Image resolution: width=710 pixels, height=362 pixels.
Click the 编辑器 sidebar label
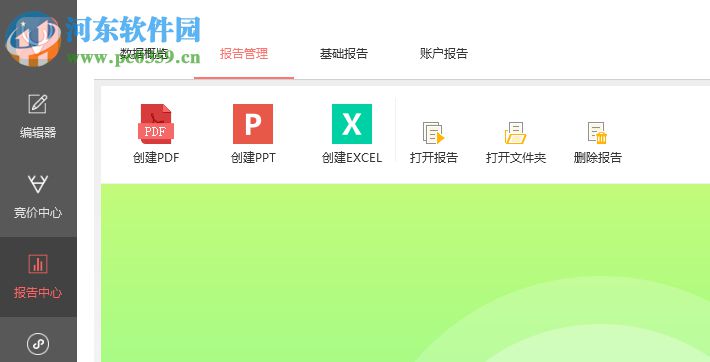38,132
